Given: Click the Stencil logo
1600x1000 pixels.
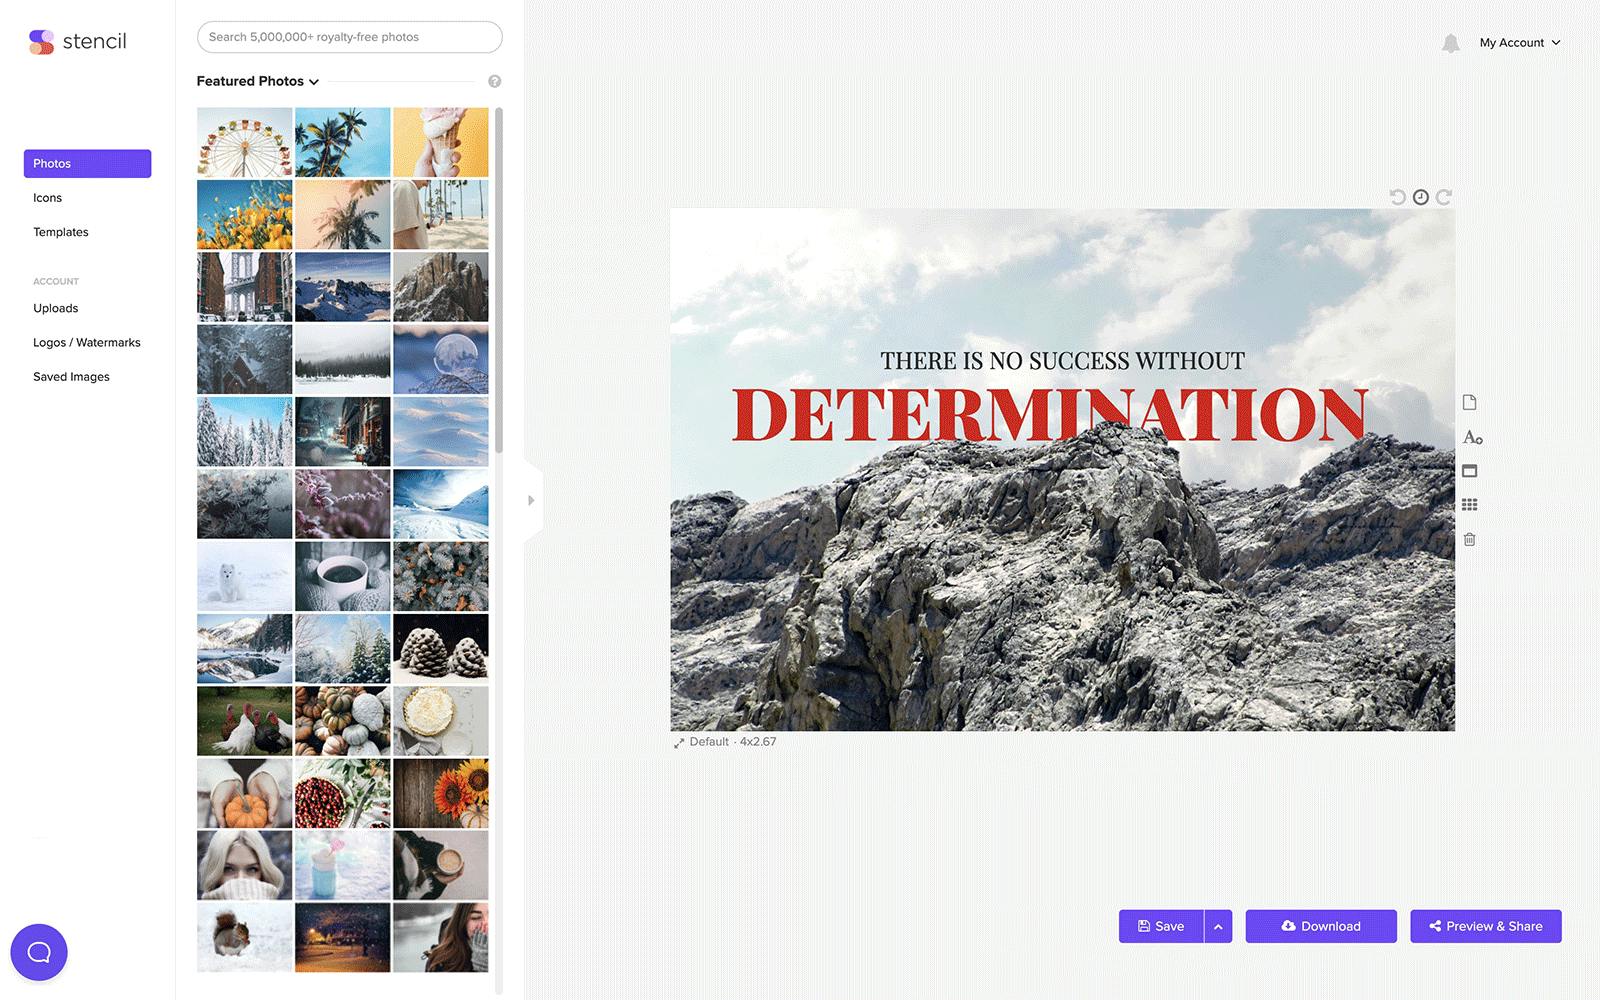Looking at the screenshot, I should click(x=78, y=41).
